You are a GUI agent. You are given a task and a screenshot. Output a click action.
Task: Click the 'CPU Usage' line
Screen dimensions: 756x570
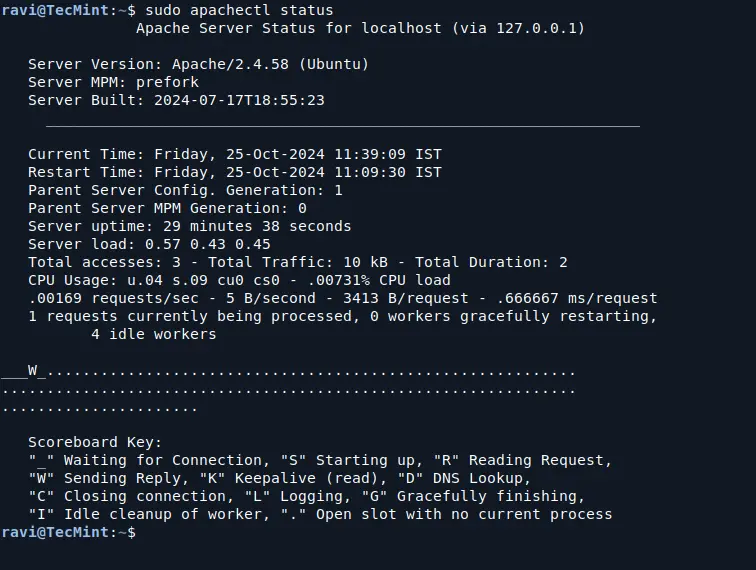(x=239, y=280)
